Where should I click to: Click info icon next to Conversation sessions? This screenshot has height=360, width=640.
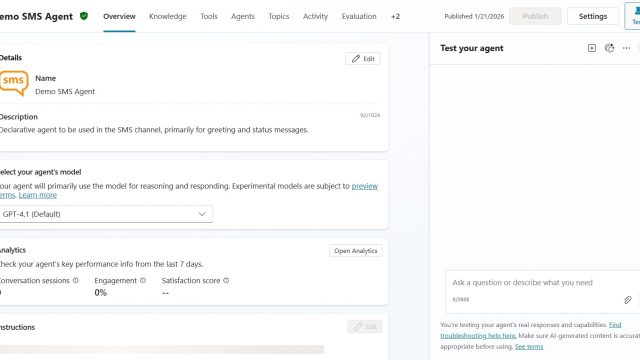[76, 280]
